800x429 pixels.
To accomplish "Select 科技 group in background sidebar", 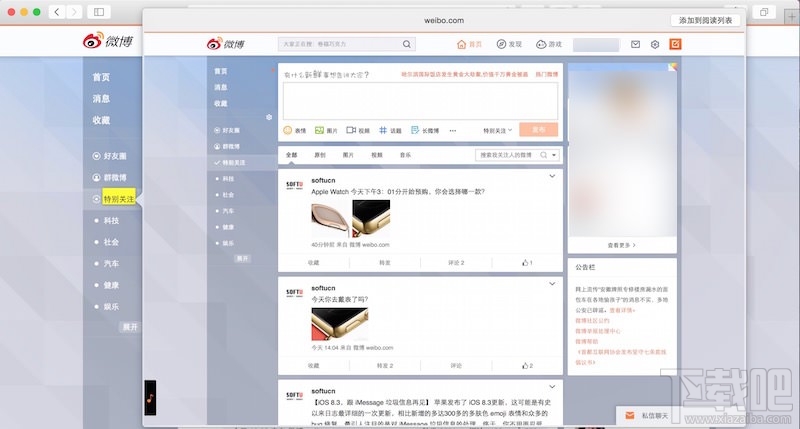I will point(111,220).
